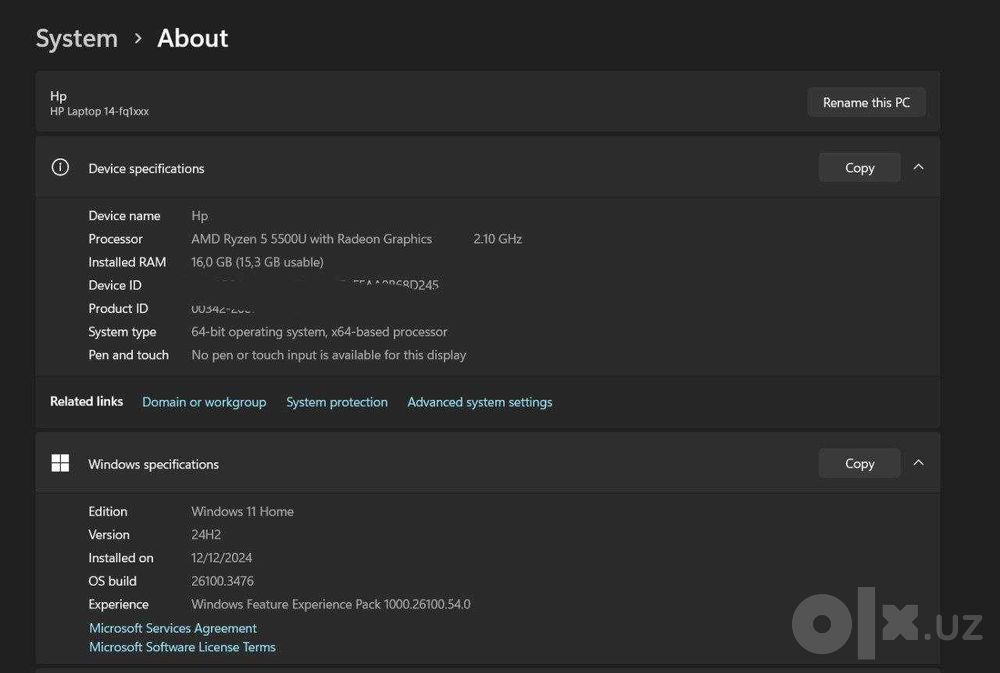Click the Device name label
Viewport: 1000px width, 673px height.
124,216
